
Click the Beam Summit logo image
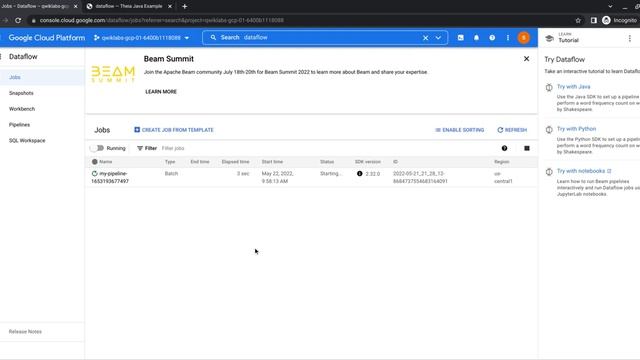(x=113, y=74)
